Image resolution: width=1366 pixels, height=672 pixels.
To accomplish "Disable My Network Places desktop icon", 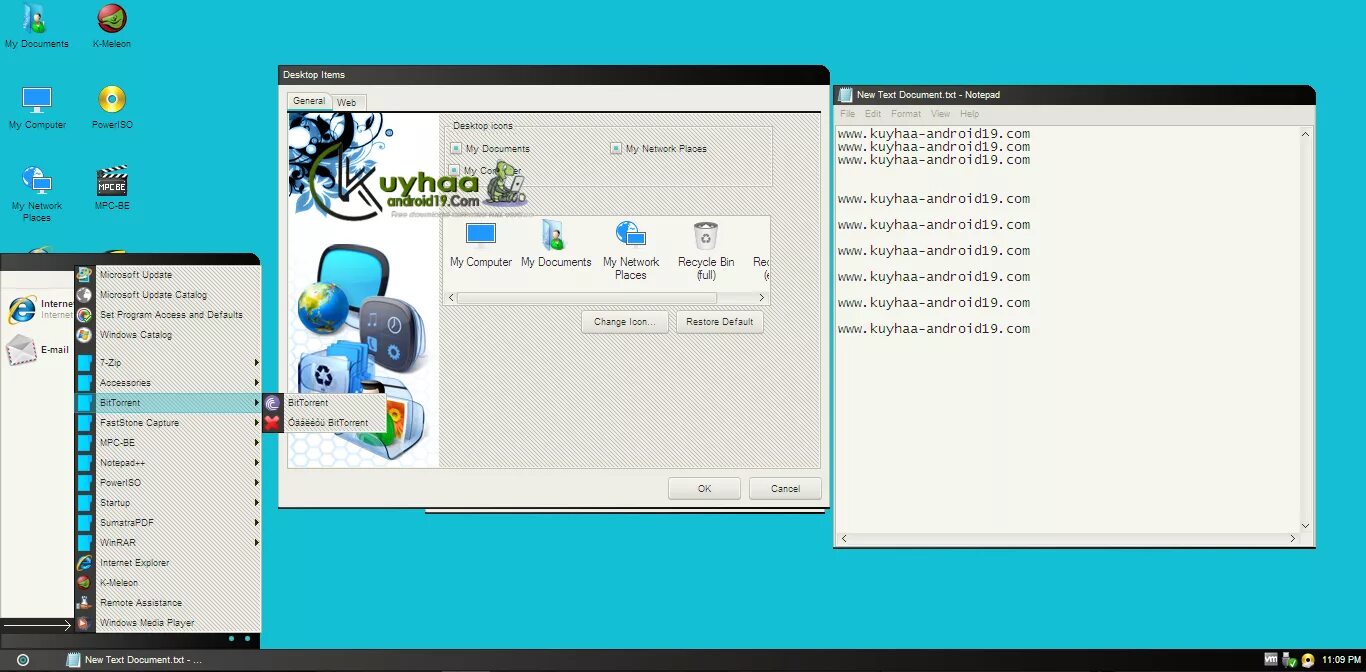I will click(616, 147).
